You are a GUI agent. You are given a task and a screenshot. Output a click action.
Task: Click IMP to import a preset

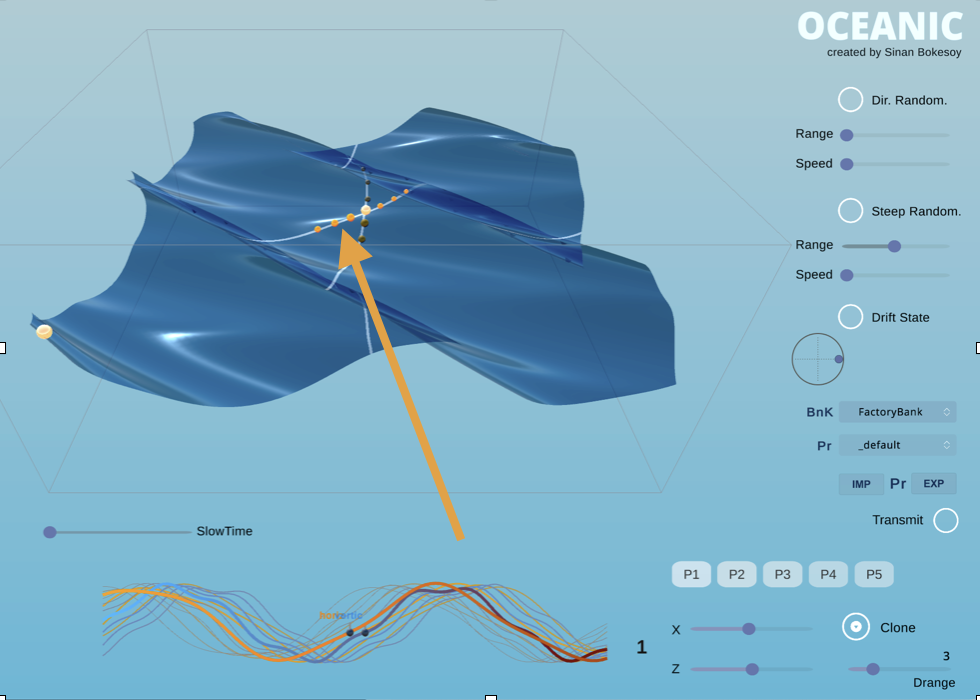point(861,483)
